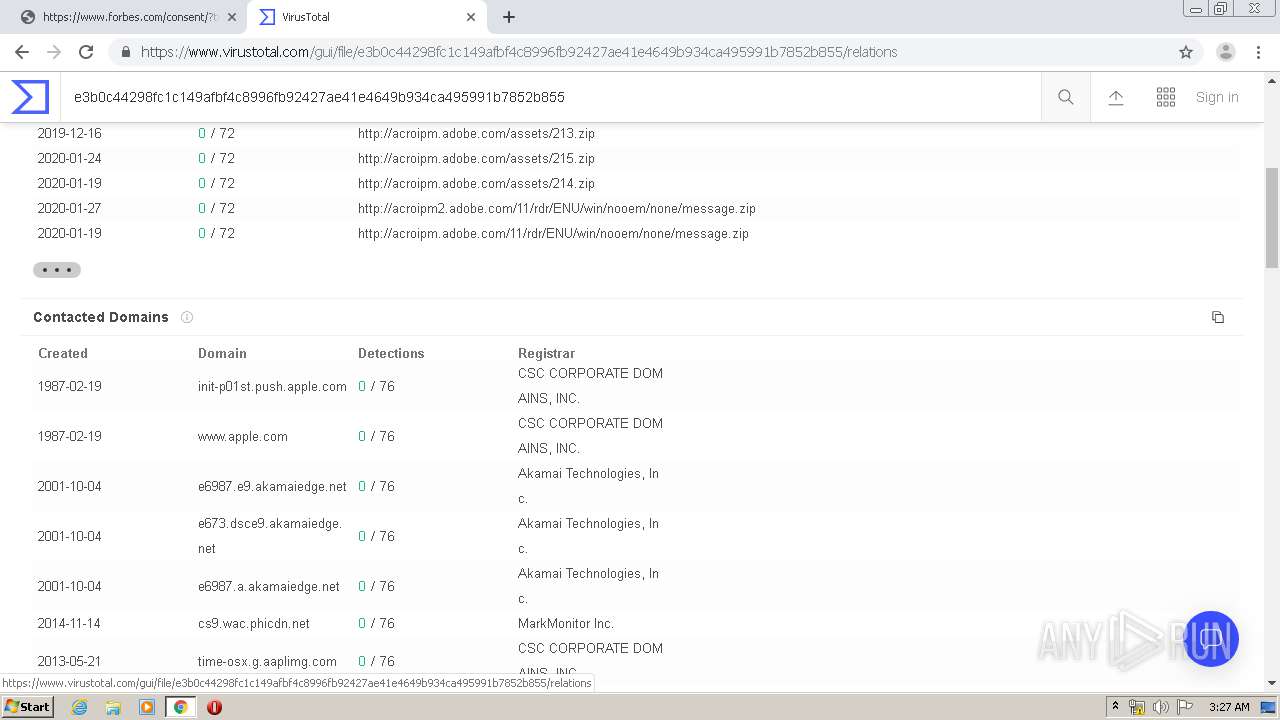
Task: Show hidden tray icons arrow
Action: coord(1115,707)
